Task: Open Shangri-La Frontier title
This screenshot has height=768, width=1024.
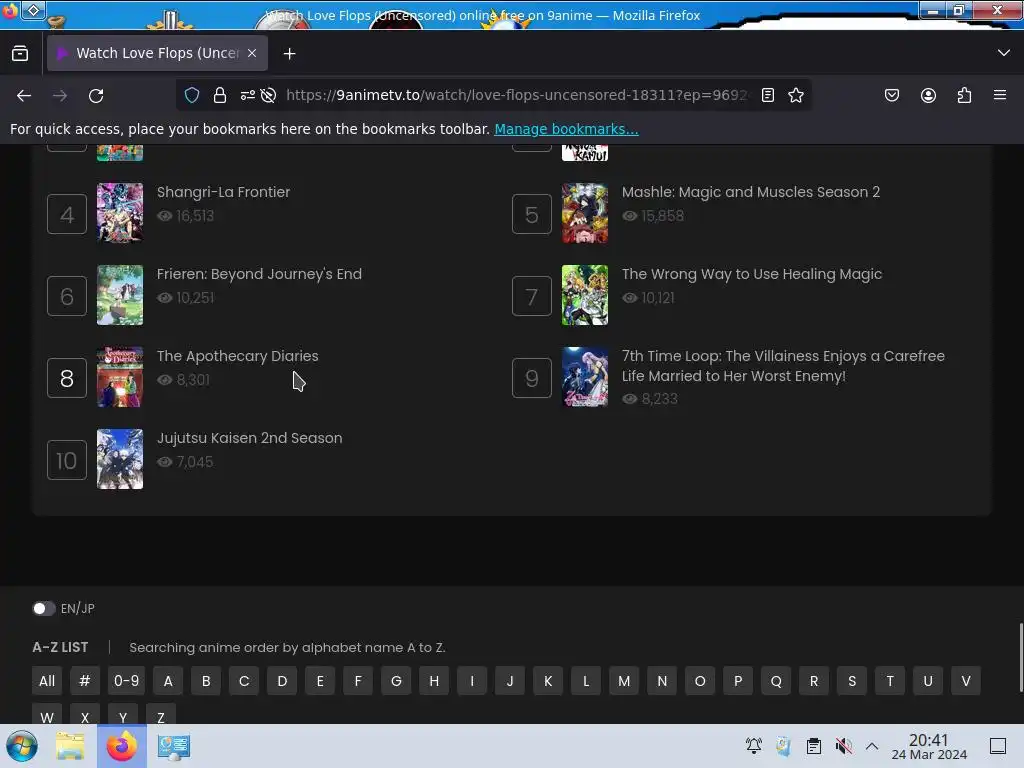Action: coord(223,192)
